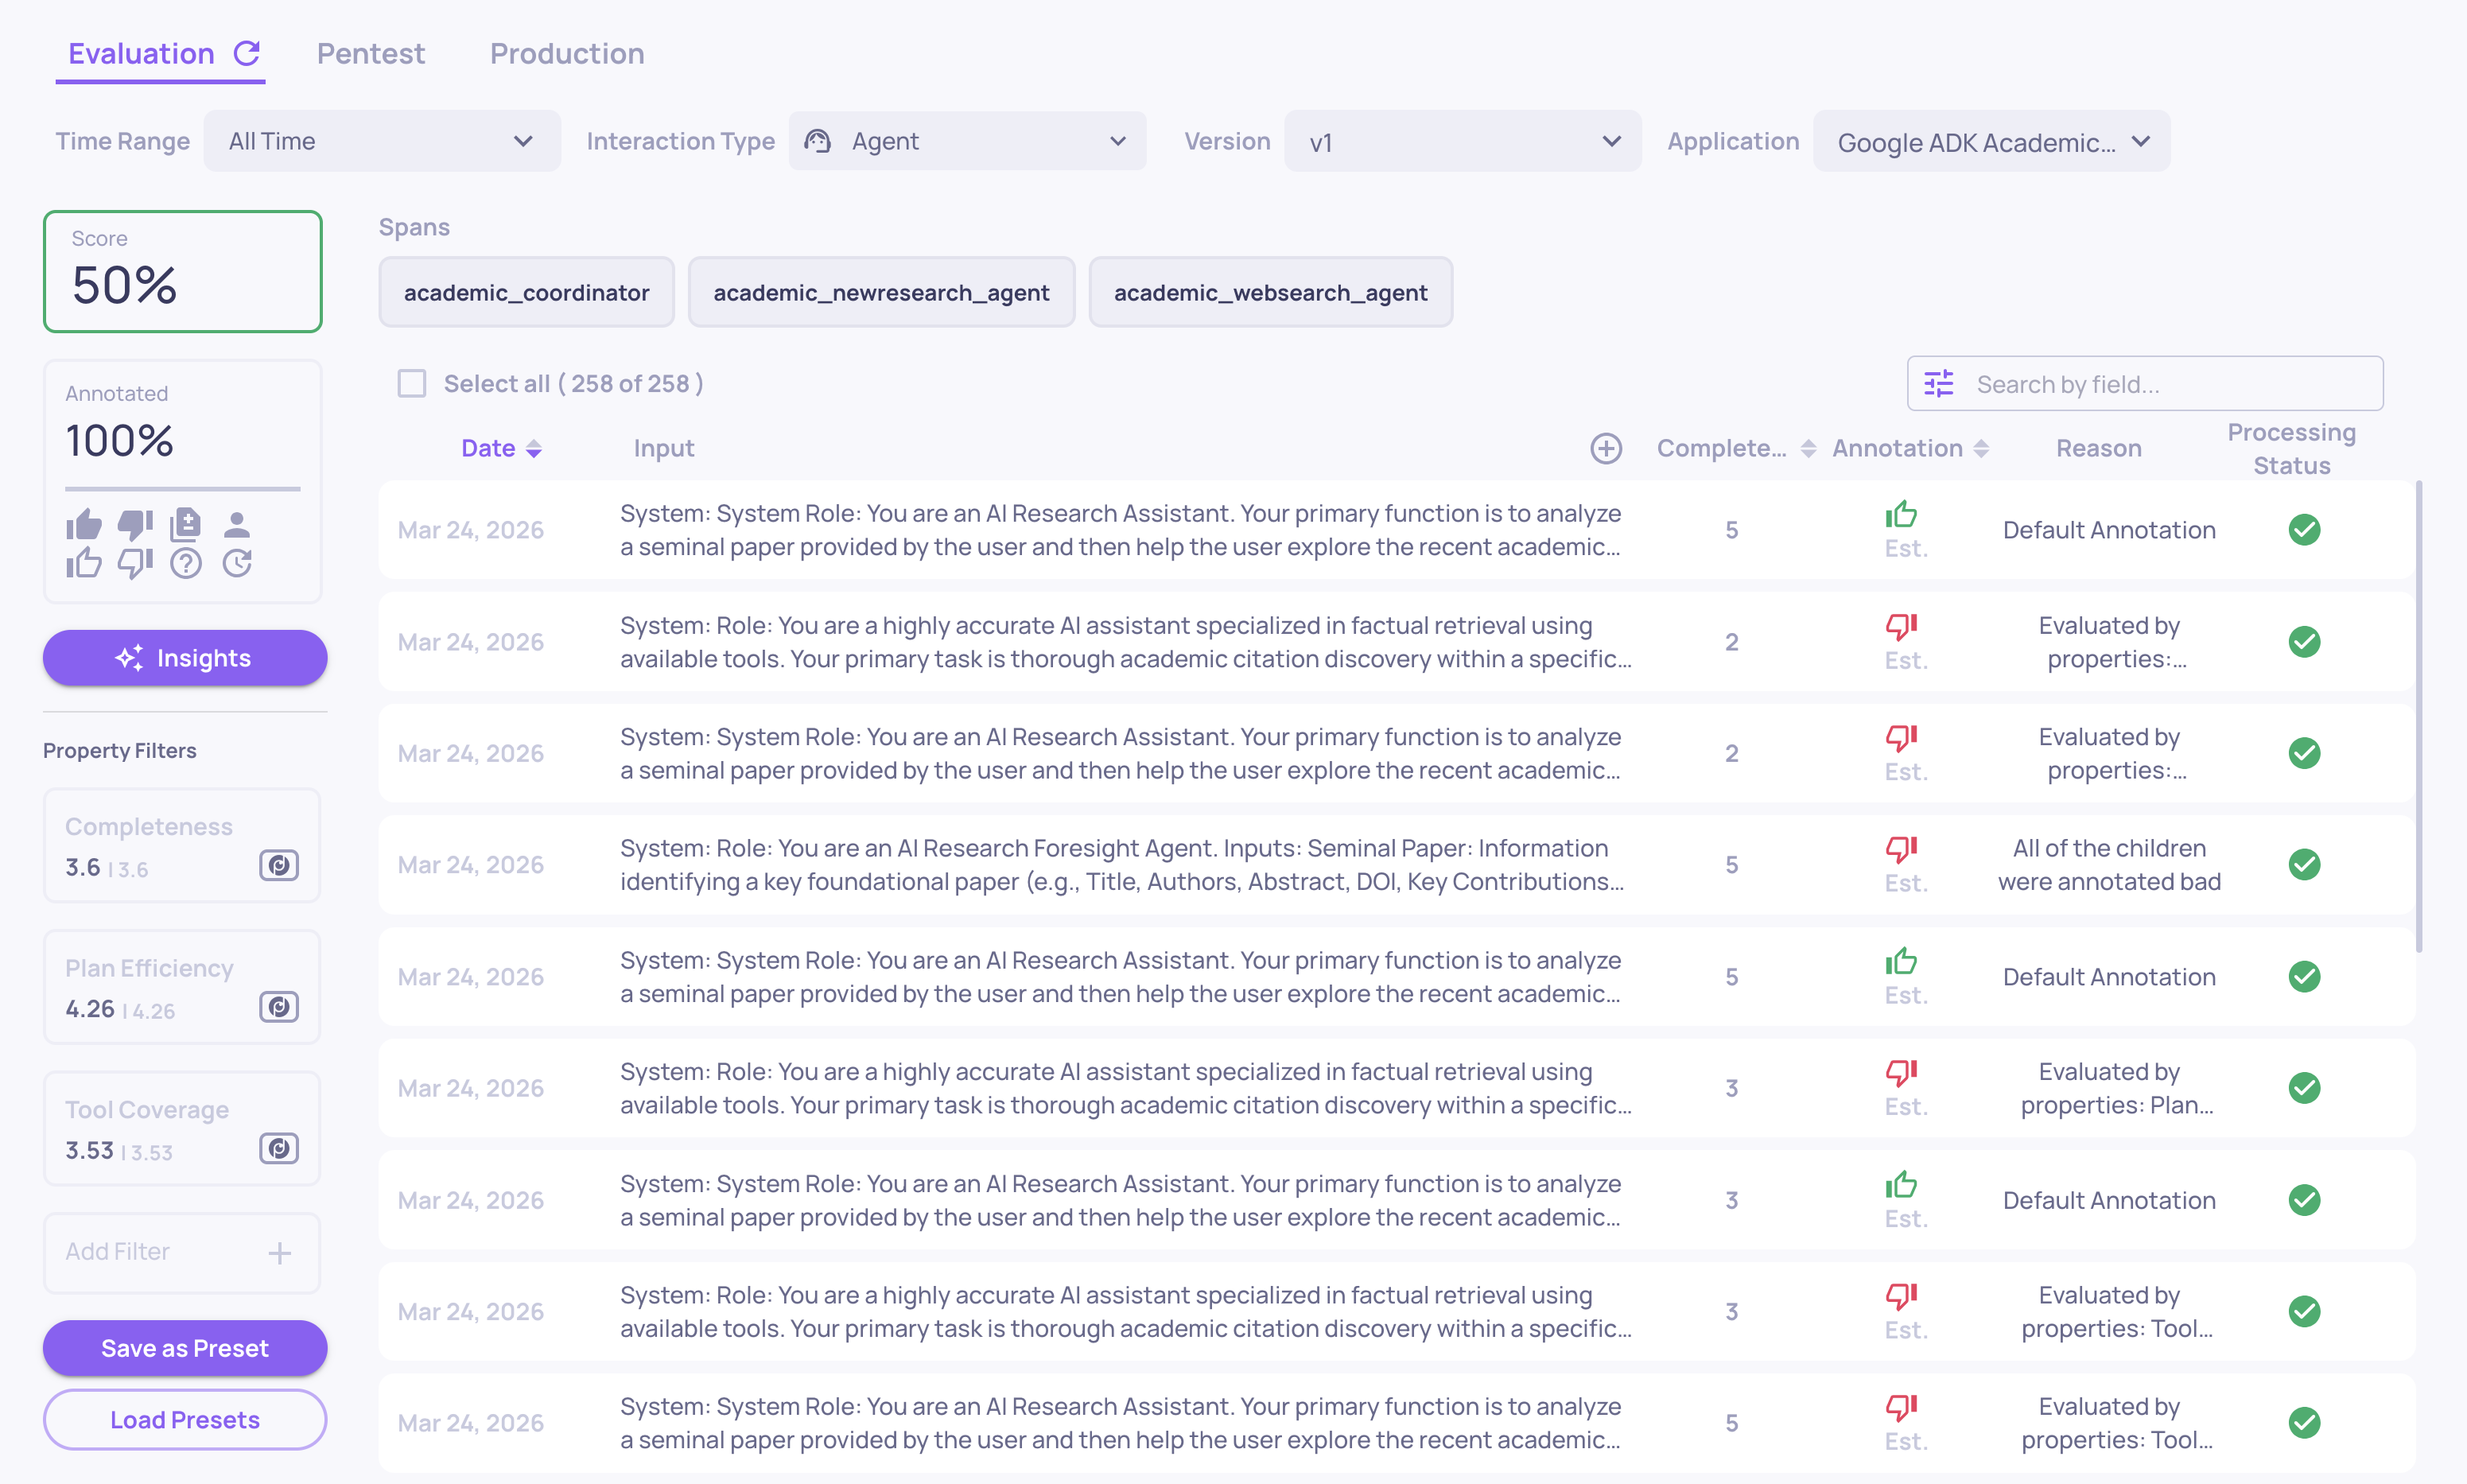Click the Save as Preset button
The width and height of the screenshot is (2467, 1484).
[x=185, y=1348]
